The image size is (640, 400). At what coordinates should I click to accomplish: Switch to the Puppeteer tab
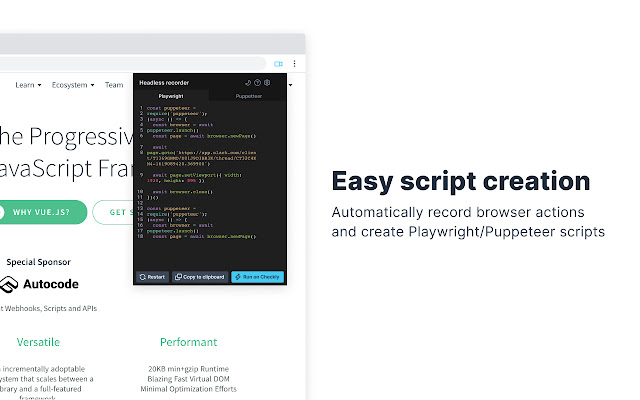coord(249,96)
